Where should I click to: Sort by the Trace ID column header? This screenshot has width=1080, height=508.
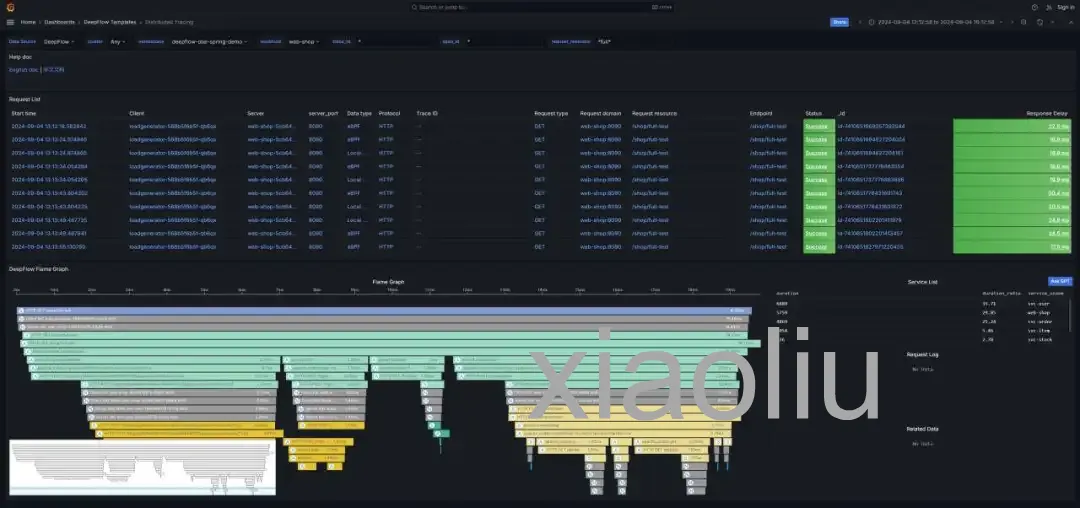(427, 113)
